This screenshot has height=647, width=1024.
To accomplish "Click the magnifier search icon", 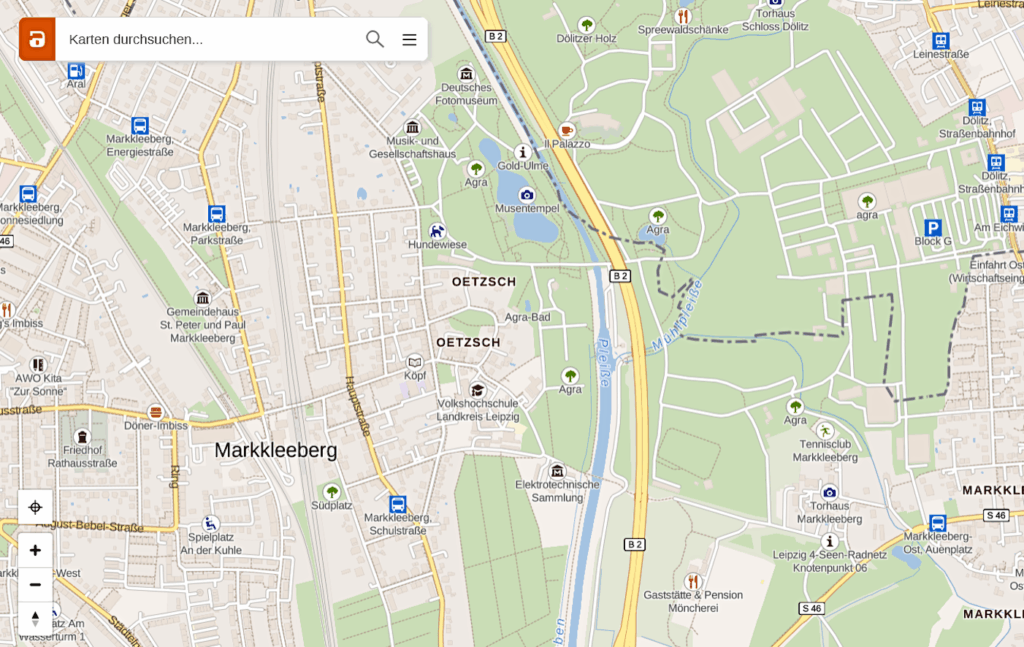I will pos(375,39).
